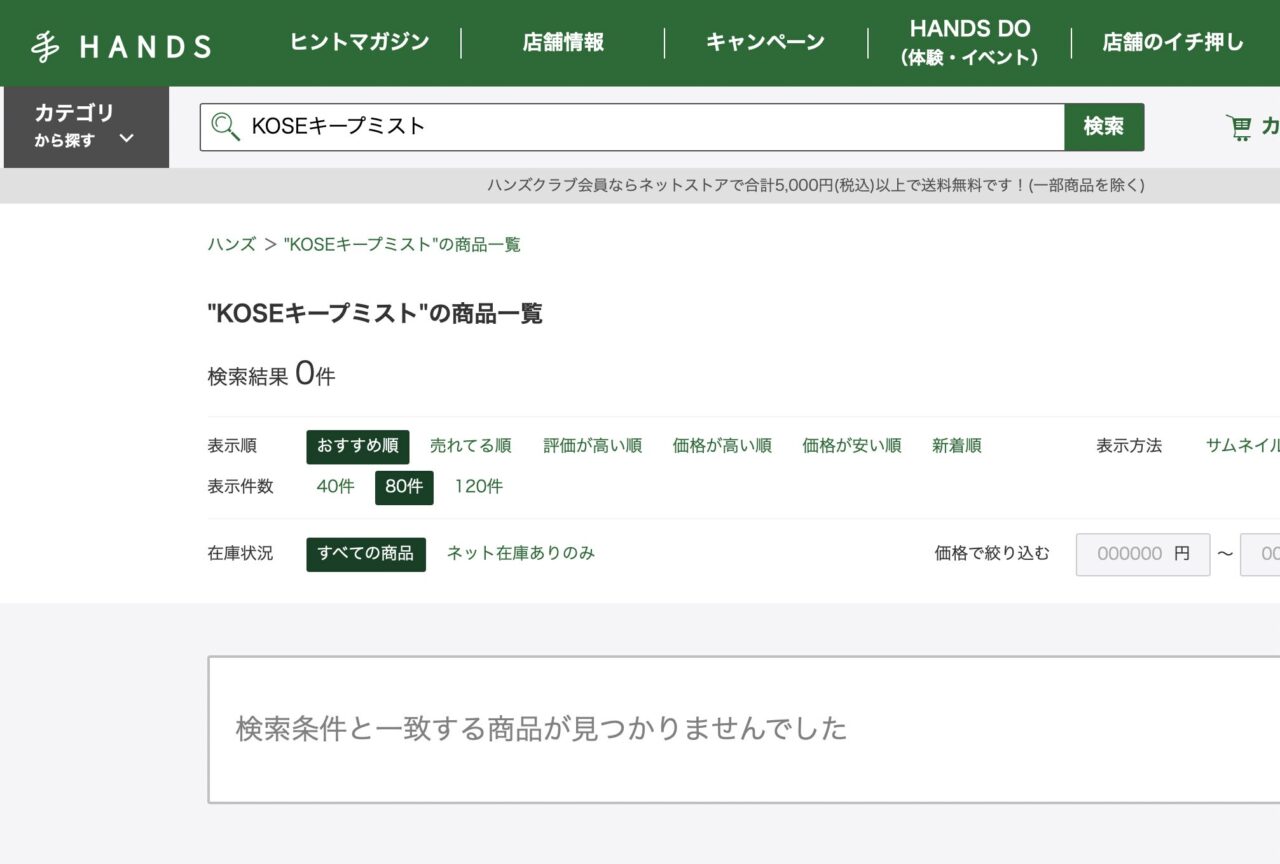Click the "KOSEキープミスト"の商品一覧 page heading
This screenshot has width=1280, height=864.
375,314
